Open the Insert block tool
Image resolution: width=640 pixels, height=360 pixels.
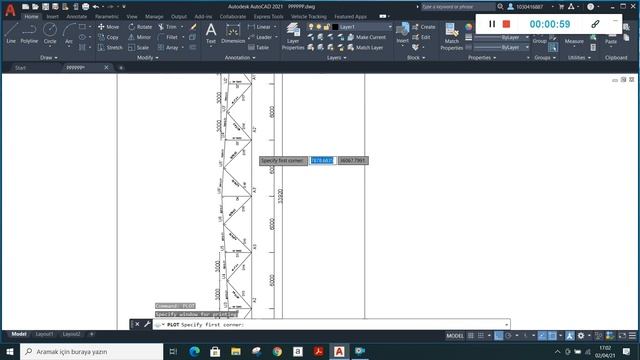tap(402, 33)
